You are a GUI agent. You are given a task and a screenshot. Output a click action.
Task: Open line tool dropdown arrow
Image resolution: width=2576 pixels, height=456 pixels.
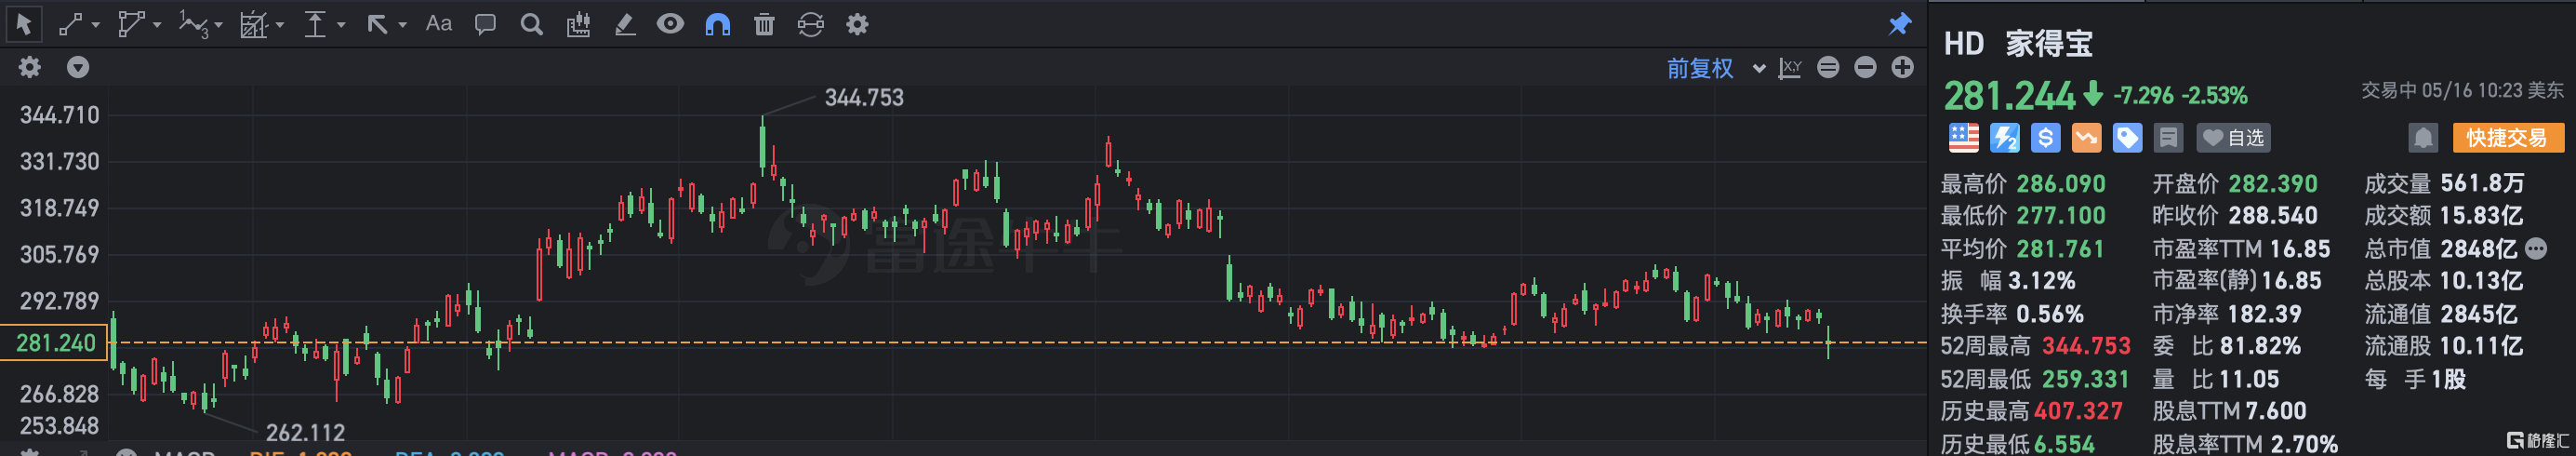pyautogui.click(x=96, y=25)
